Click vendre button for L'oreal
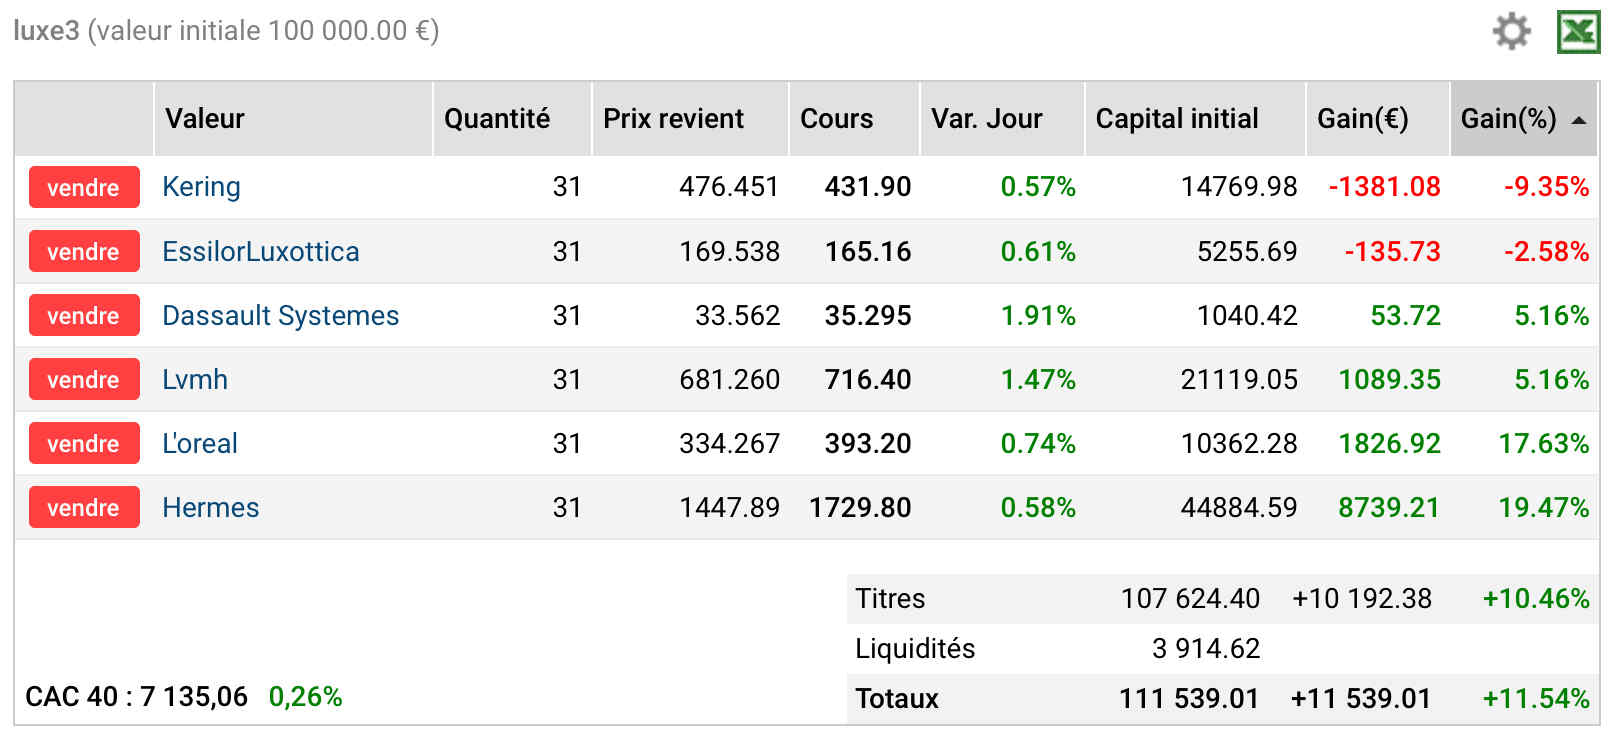 click(x=84, y=443)
